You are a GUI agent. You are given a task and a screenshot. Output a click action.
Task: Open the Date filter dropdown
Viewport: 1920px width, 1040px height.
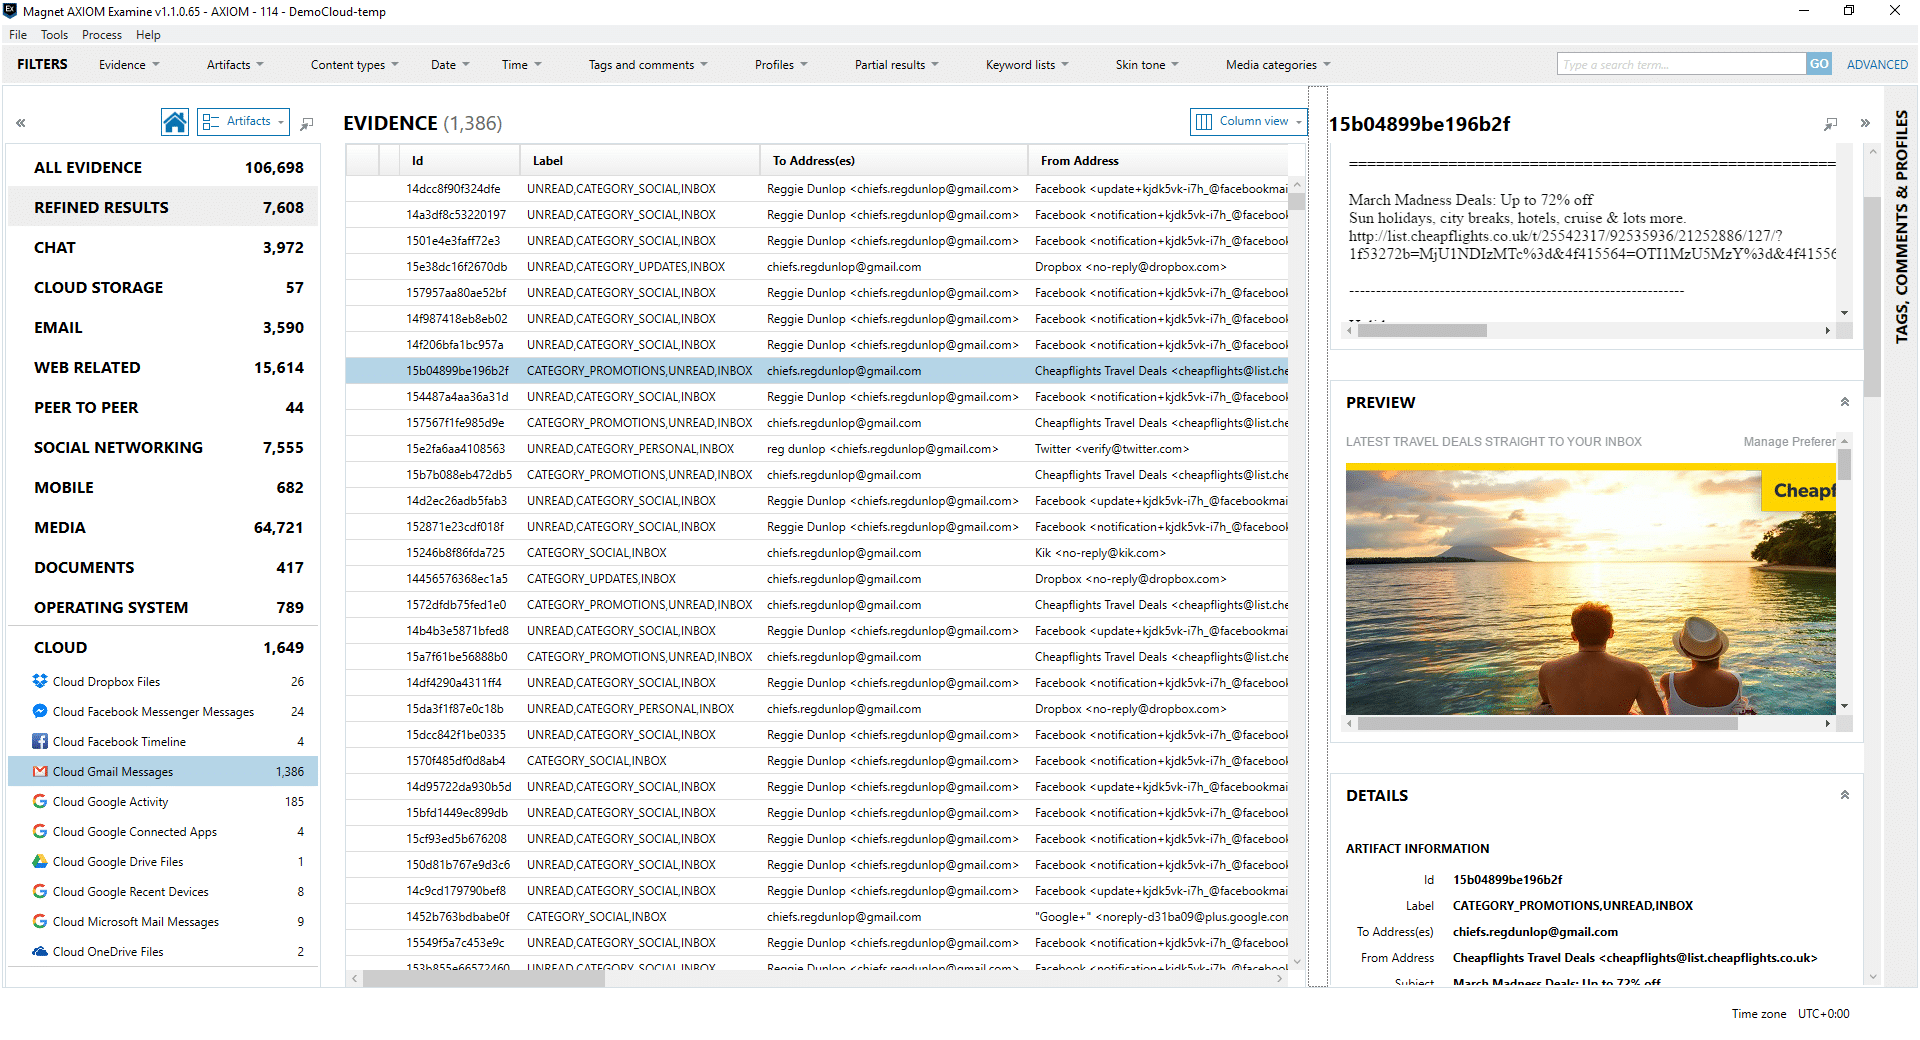449,64
